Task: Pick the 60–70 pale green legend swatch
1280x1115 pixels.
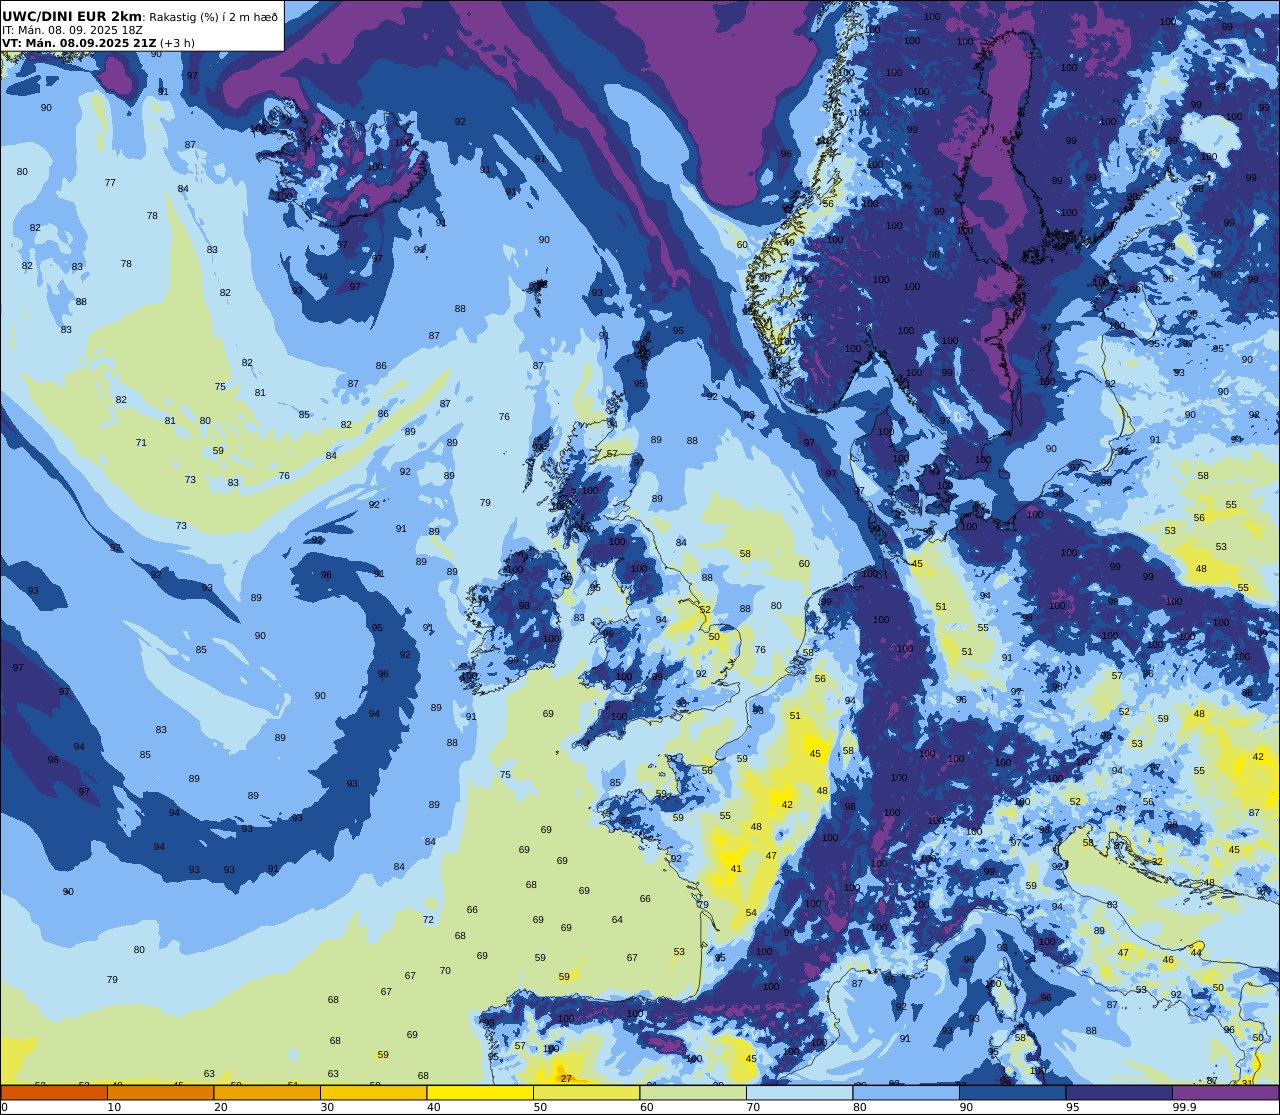Action: coord(693,1092)
